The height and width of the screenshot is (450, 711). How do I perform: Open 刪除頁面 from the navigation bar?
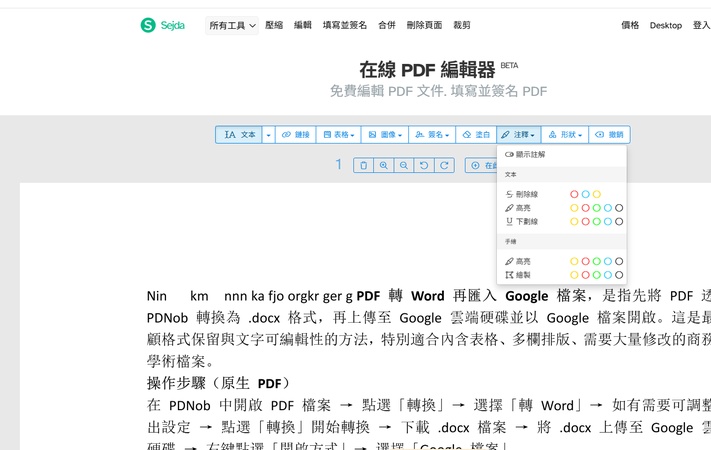click(424, 25)
